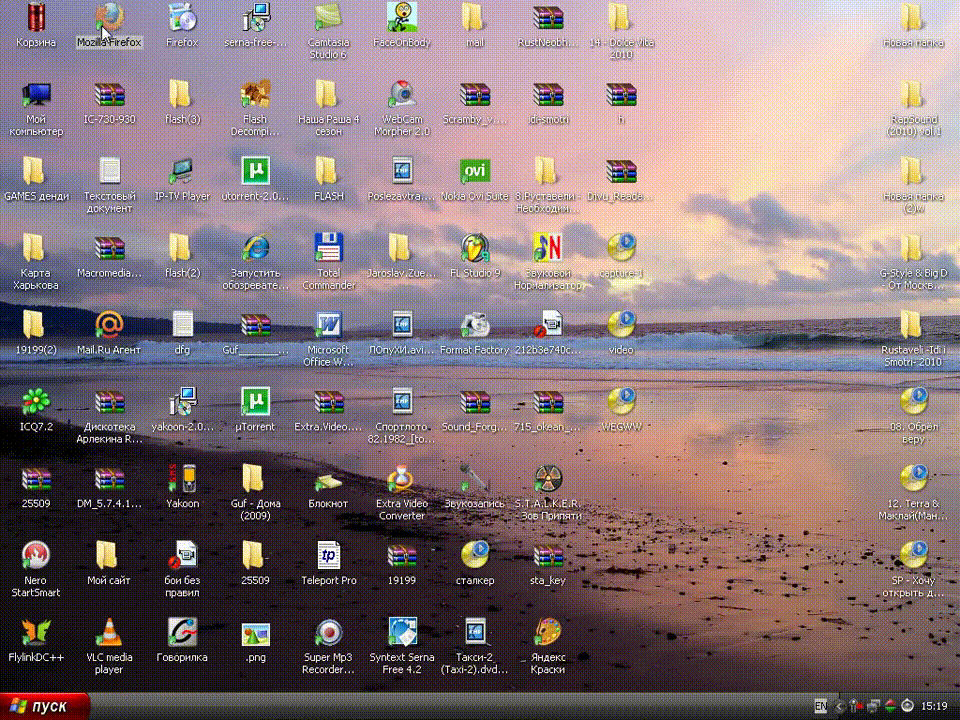Click the Microsoft Office Word shortcut
This screenshot has height=720, width=960.
click(328, 325)
